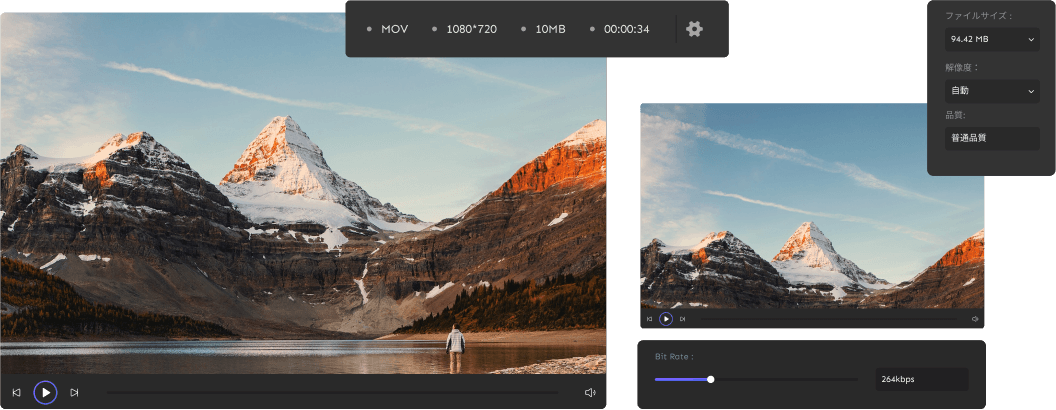Image resolution: width=1056 pixels, height=410 pixels.
Task: Skip to next frame in large player
Action: tap(74, 392)
